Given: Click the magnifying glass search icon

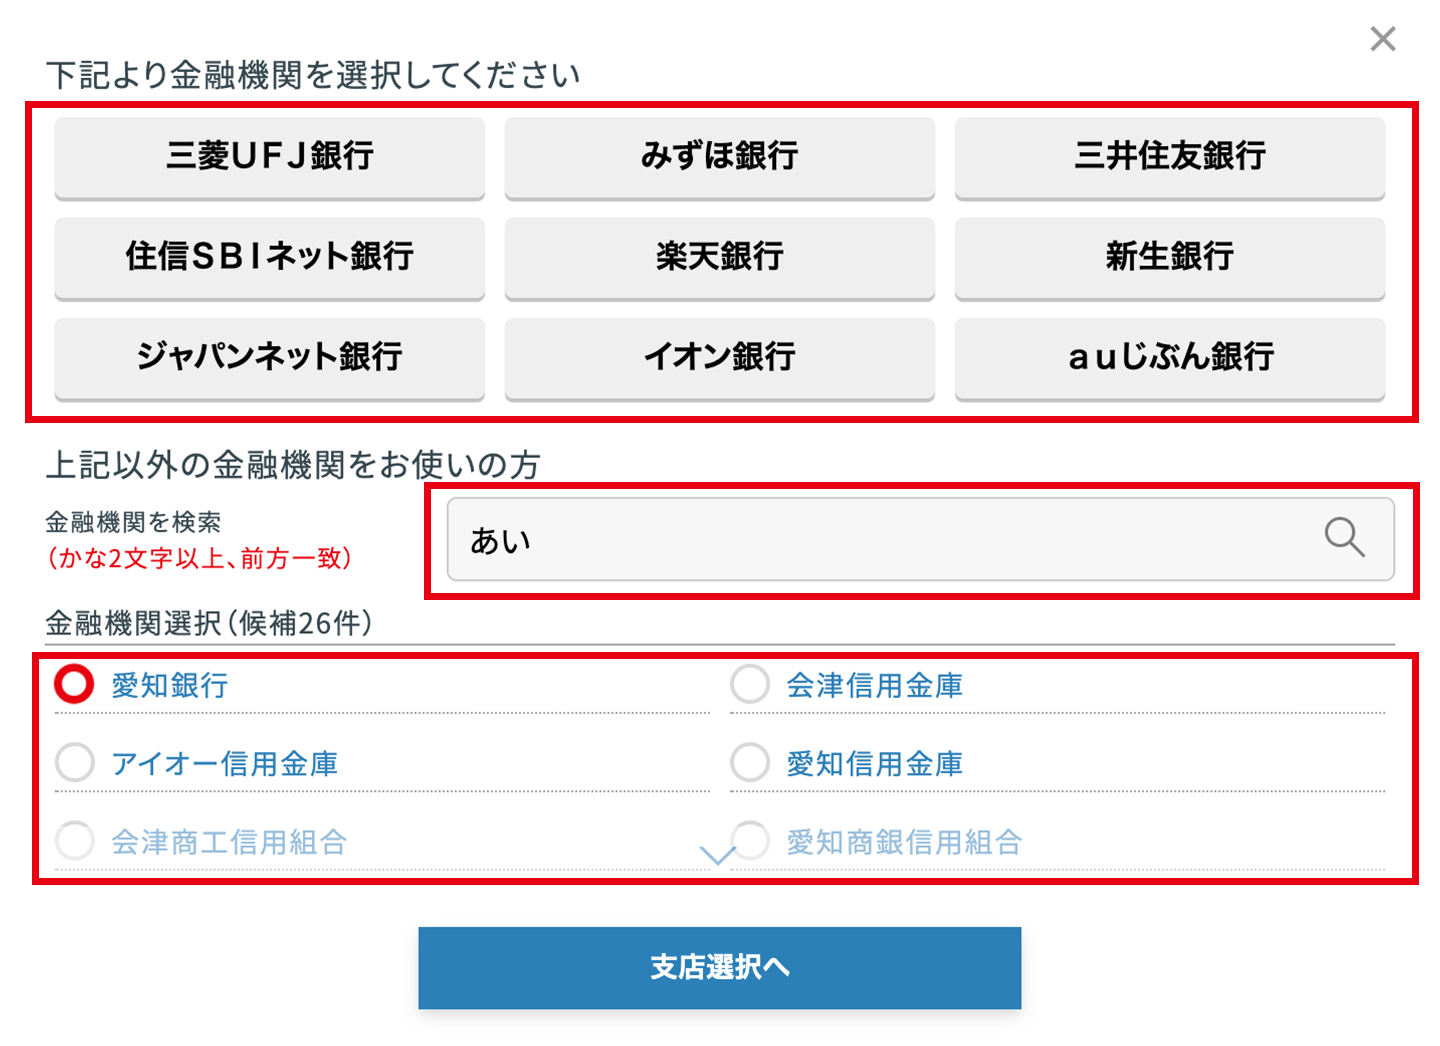Looking at the screenshot, I should pos(1344,538).
